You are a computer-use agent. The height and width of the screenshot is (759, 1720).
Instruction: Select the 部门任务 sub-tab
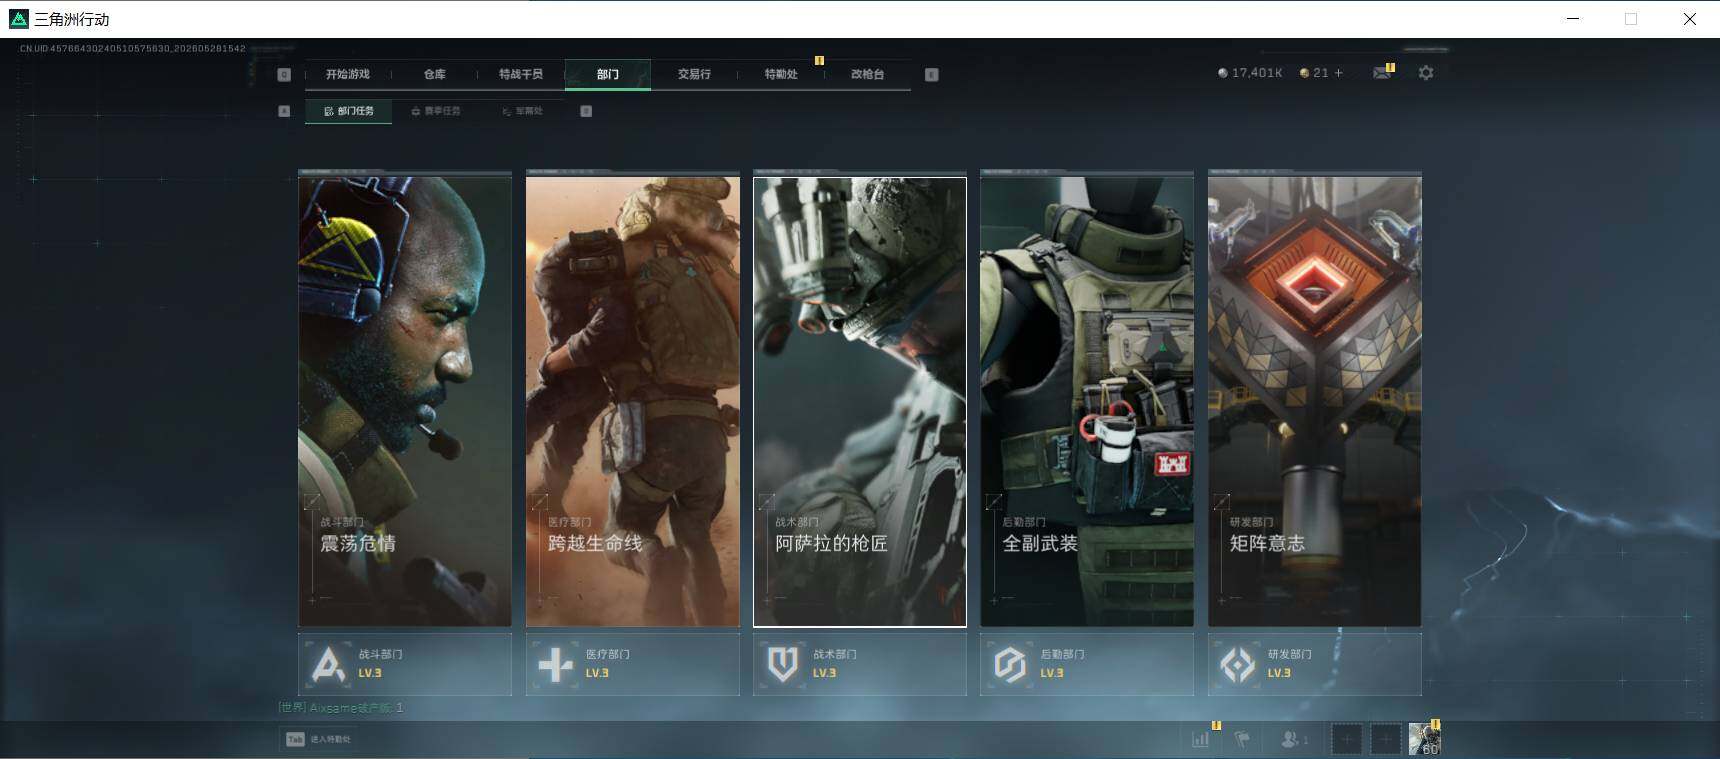point(348,111)
